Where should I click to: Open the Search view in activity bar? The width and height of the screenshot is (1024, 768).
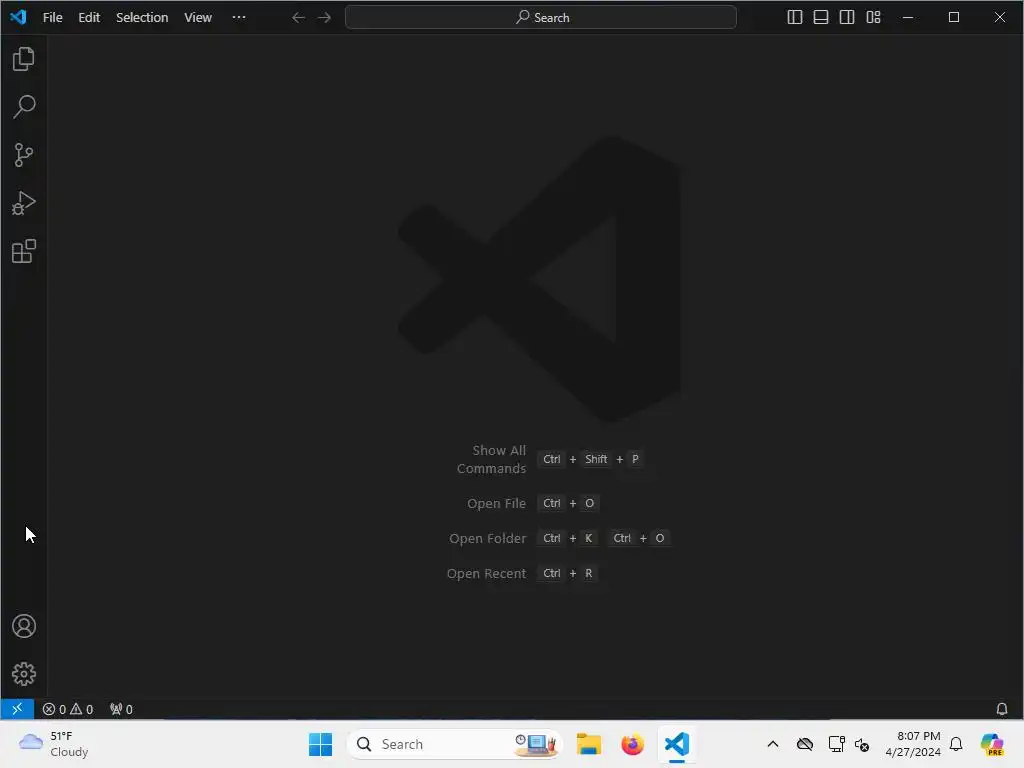tap(24, 106)
